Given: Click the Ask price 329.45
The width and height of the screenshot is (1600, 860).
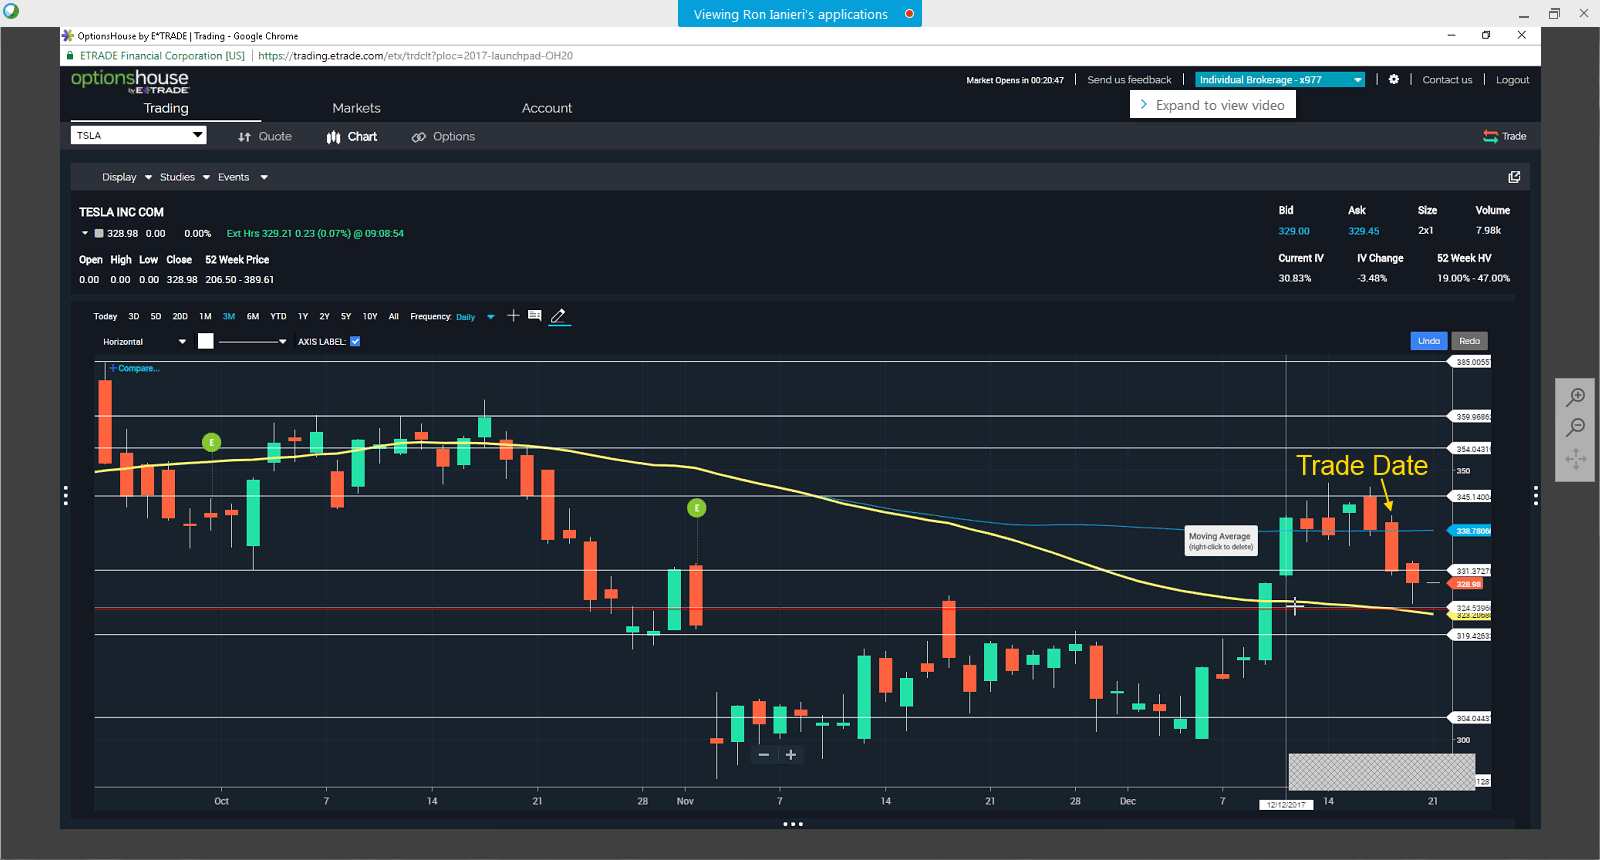Looking at the screenshot, I should [x=1364, y=231].
